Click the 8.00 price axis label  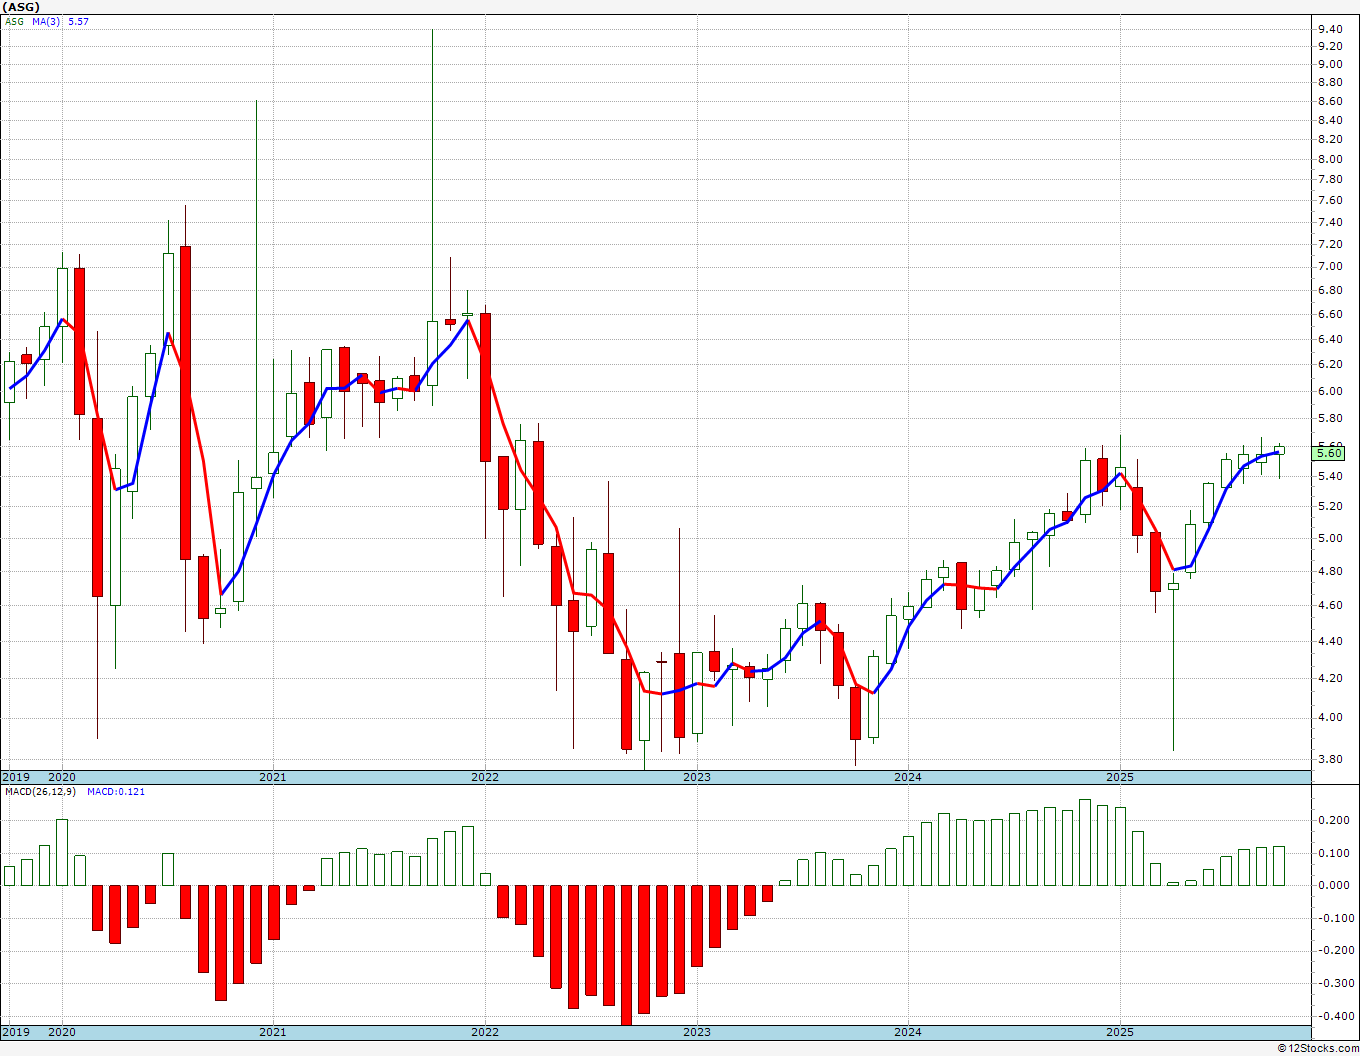[x=1330, y=159]
